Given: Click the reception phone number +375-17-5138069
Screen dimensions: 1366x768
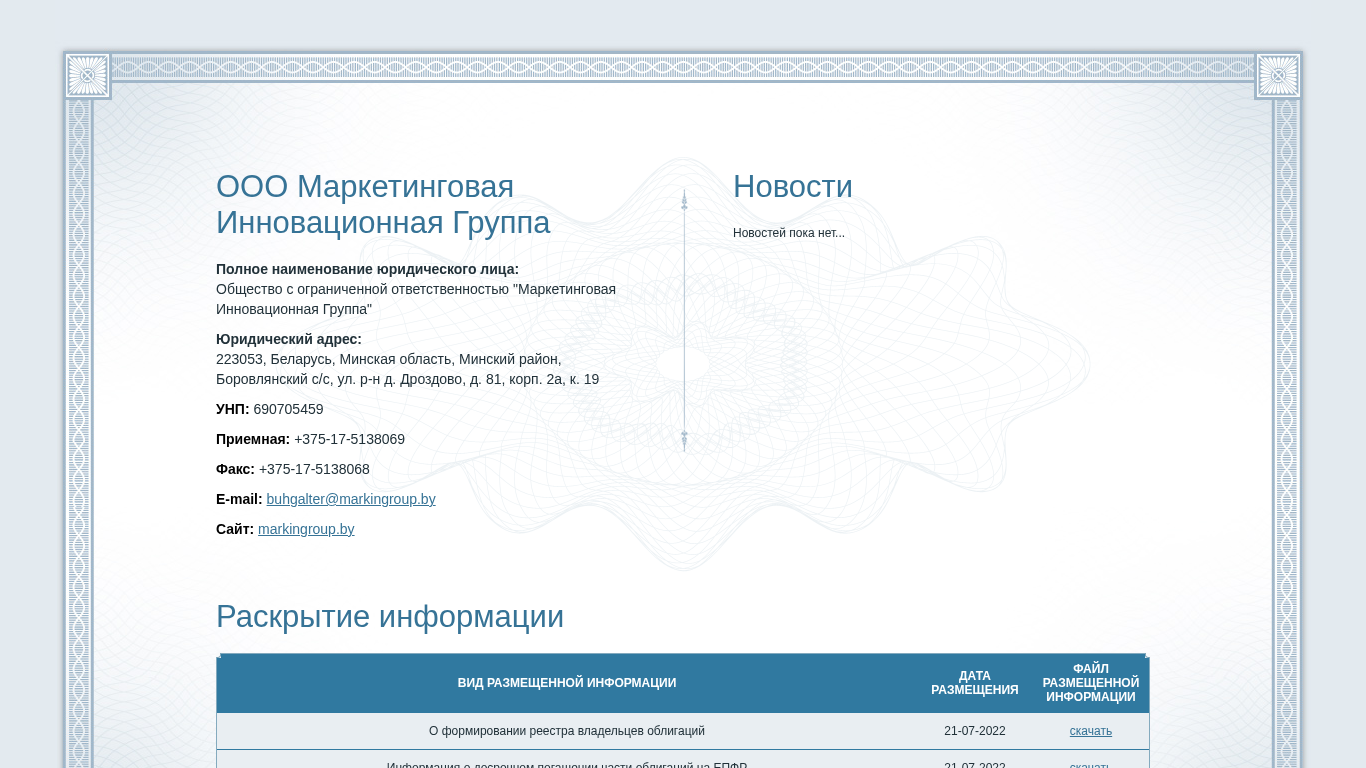Looking at the screenshot, I should point(349,439).
